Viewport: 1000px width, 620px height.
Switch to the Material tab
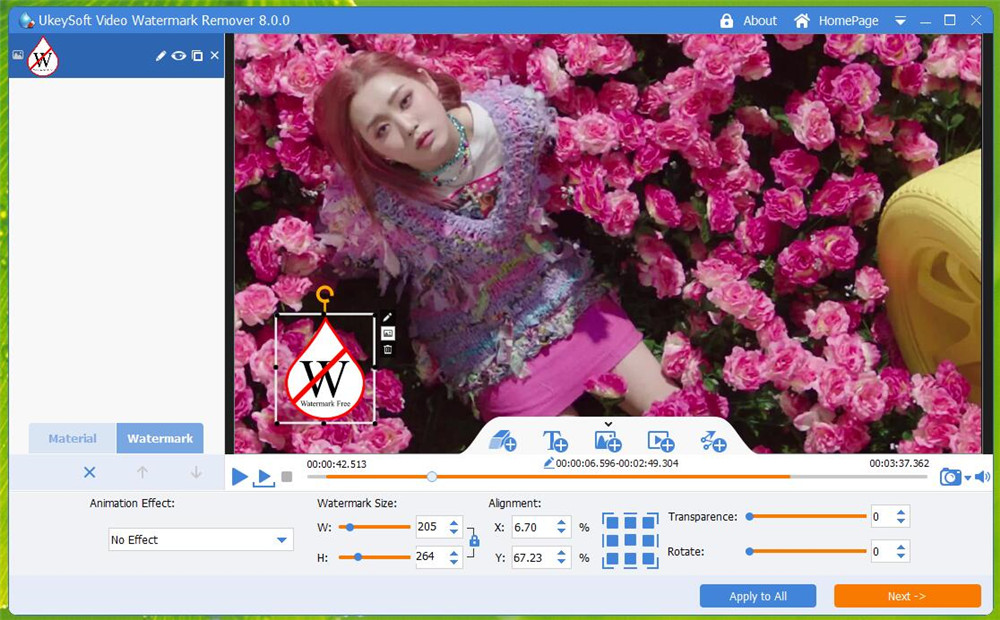click(71, 438)
